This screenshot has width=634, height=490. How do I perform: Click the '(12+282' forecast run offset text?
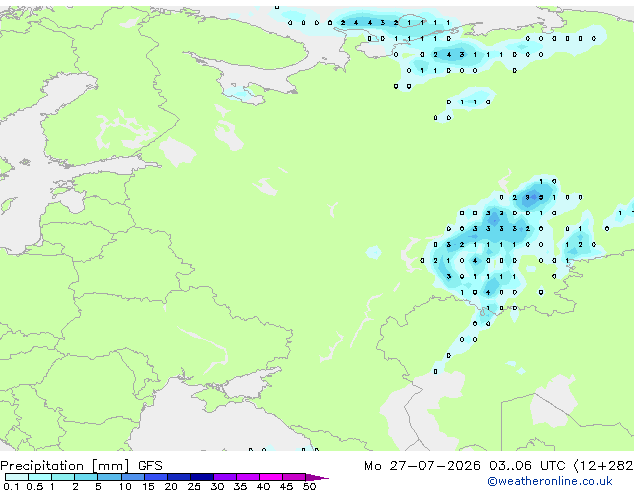603,466
